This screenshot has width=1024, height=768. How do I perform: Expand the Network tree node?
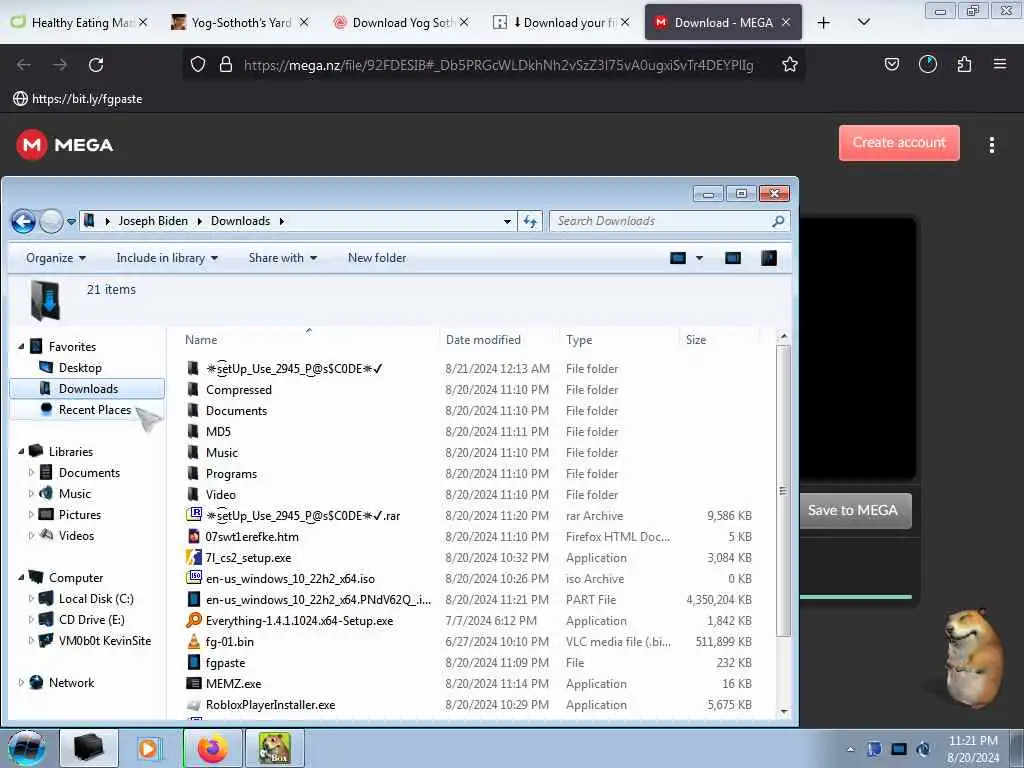(x=21, y=682)
